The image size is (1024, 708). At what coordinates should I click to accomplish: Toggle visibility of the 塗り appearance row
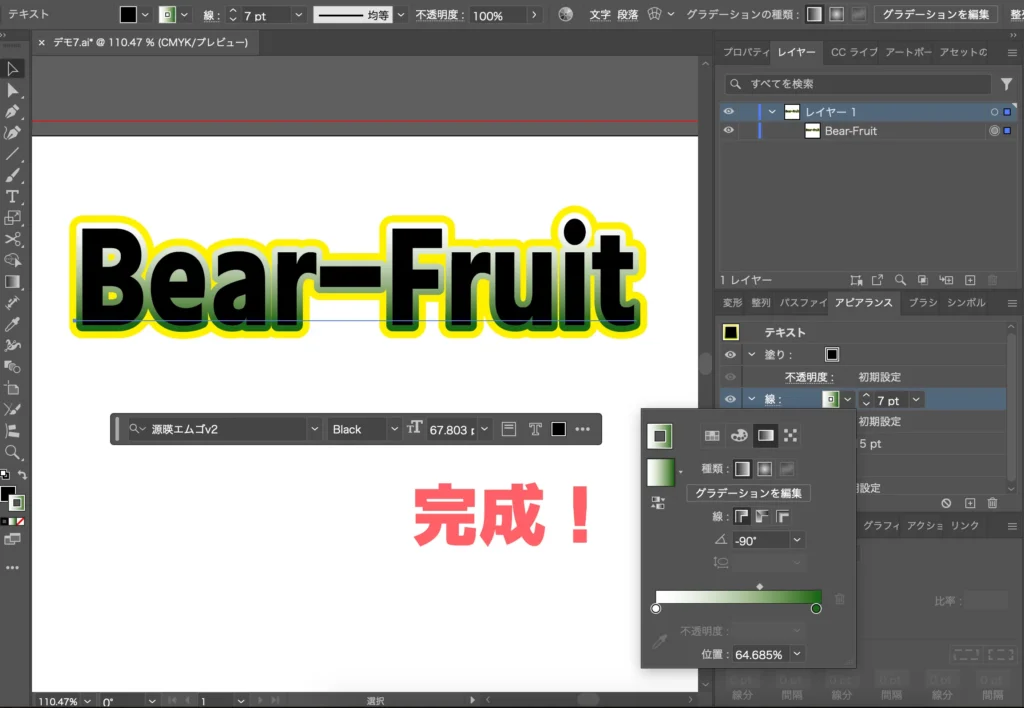tap(729, 354)
